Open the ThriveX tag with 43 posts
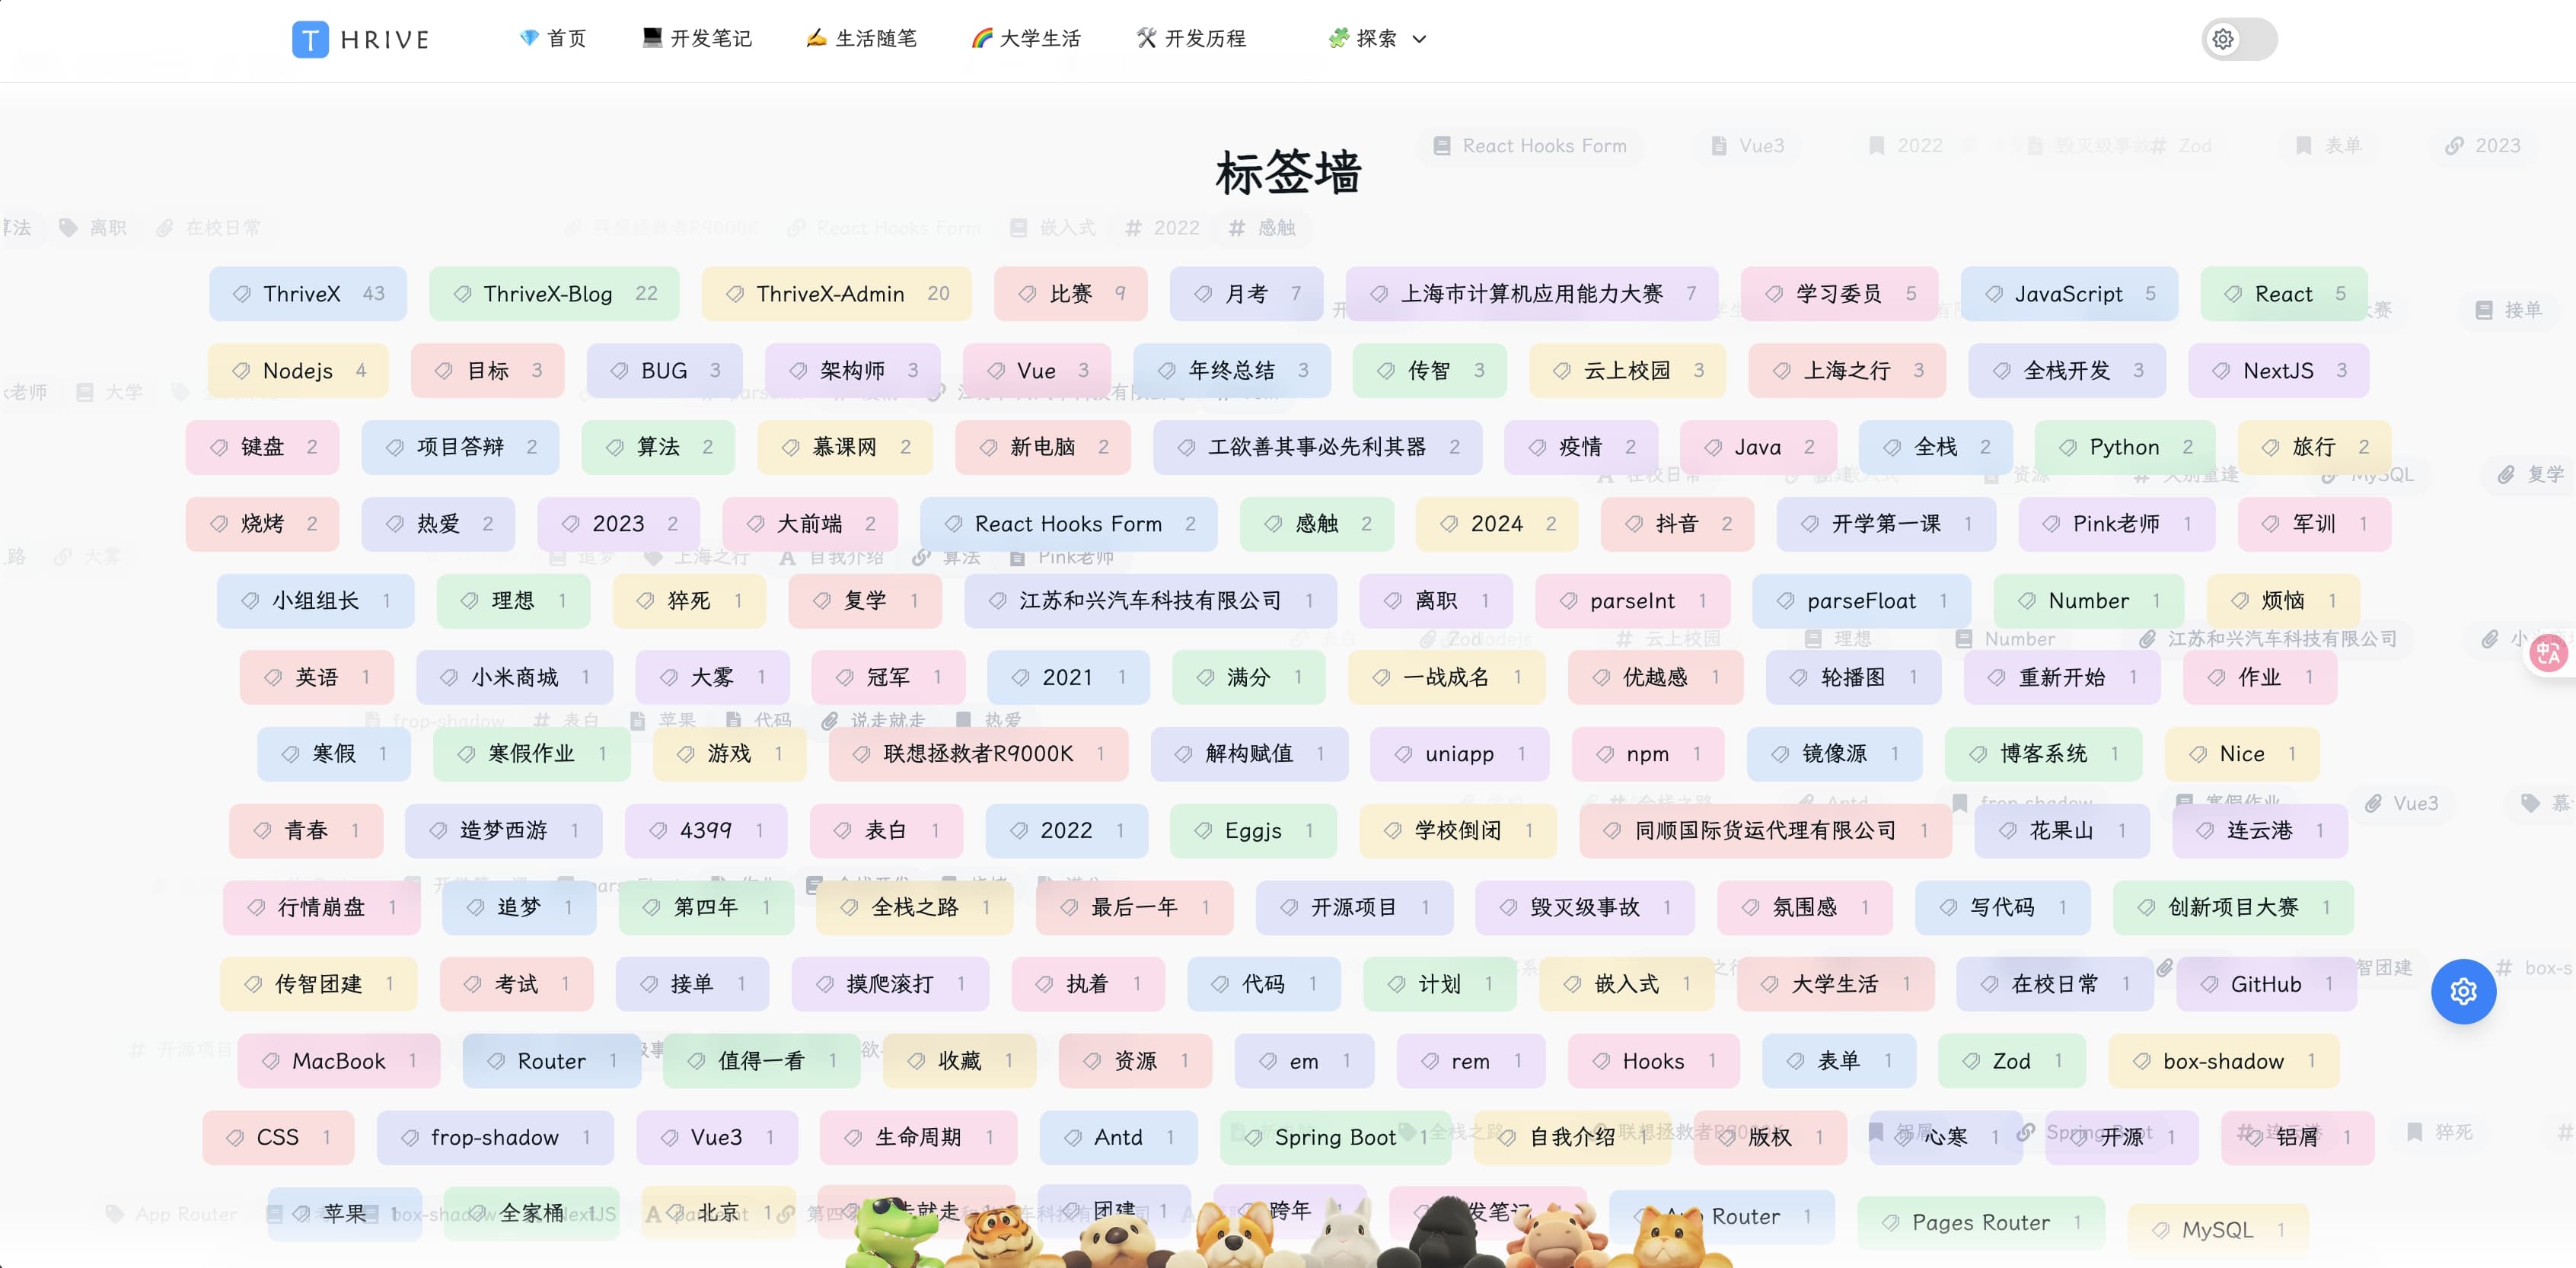Screen dimensions: 2576x1268 coord(308,294)
